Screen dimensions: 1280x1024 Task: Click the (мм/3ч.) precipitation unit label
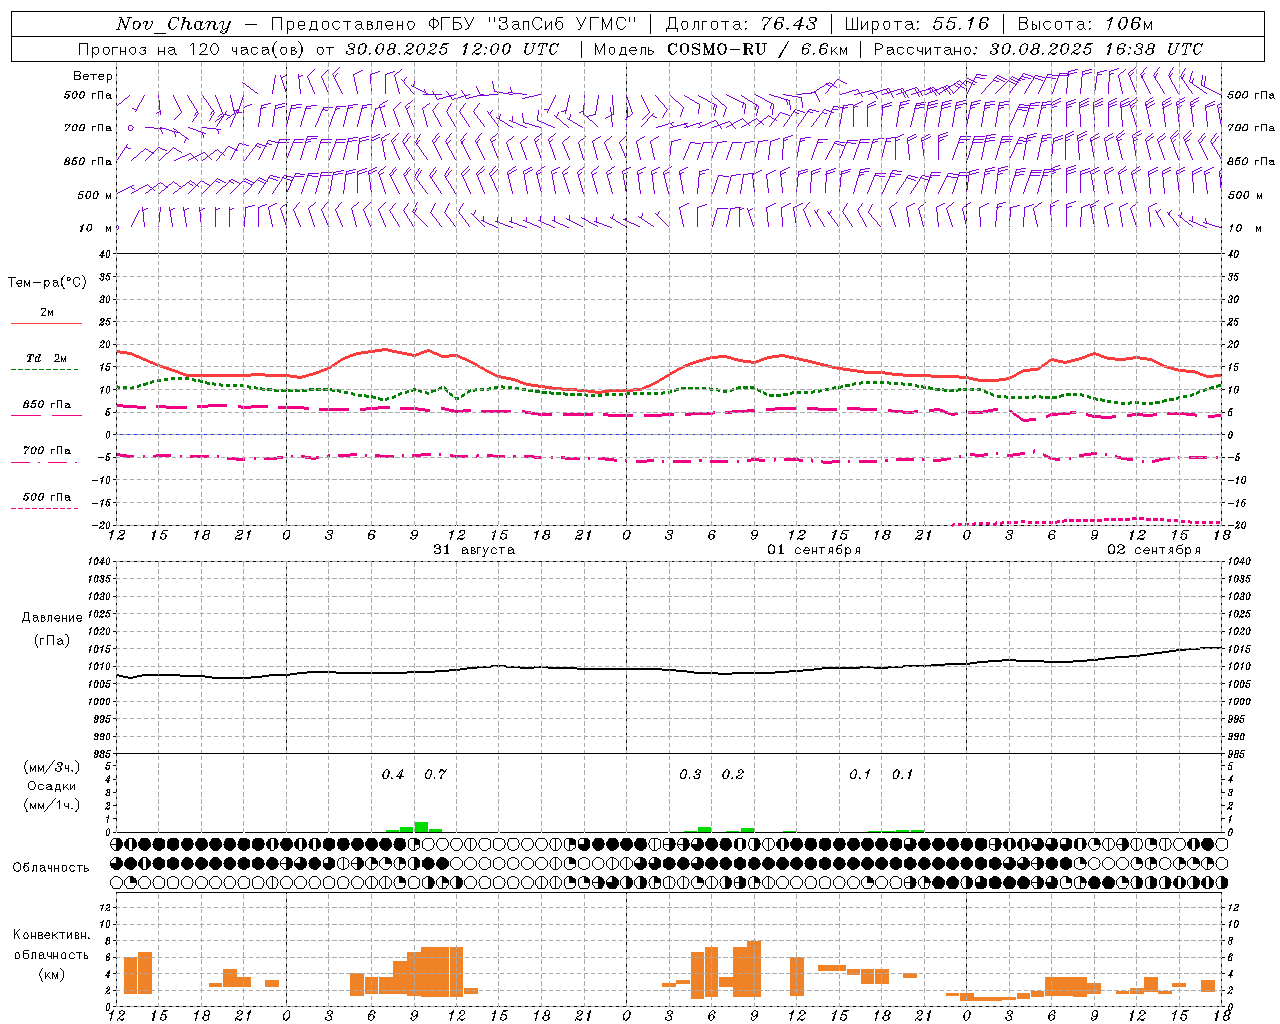52,768
